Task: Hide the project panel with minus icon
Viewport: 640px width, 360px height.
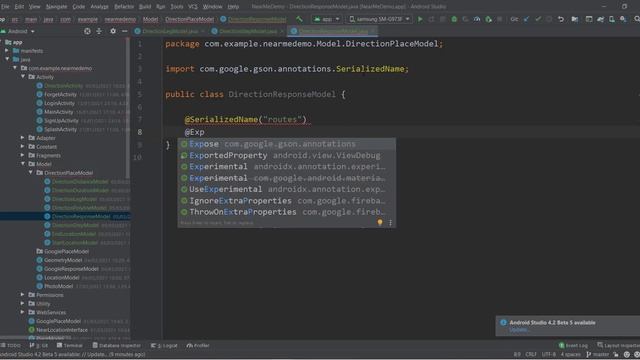Action: coord(124,31)
